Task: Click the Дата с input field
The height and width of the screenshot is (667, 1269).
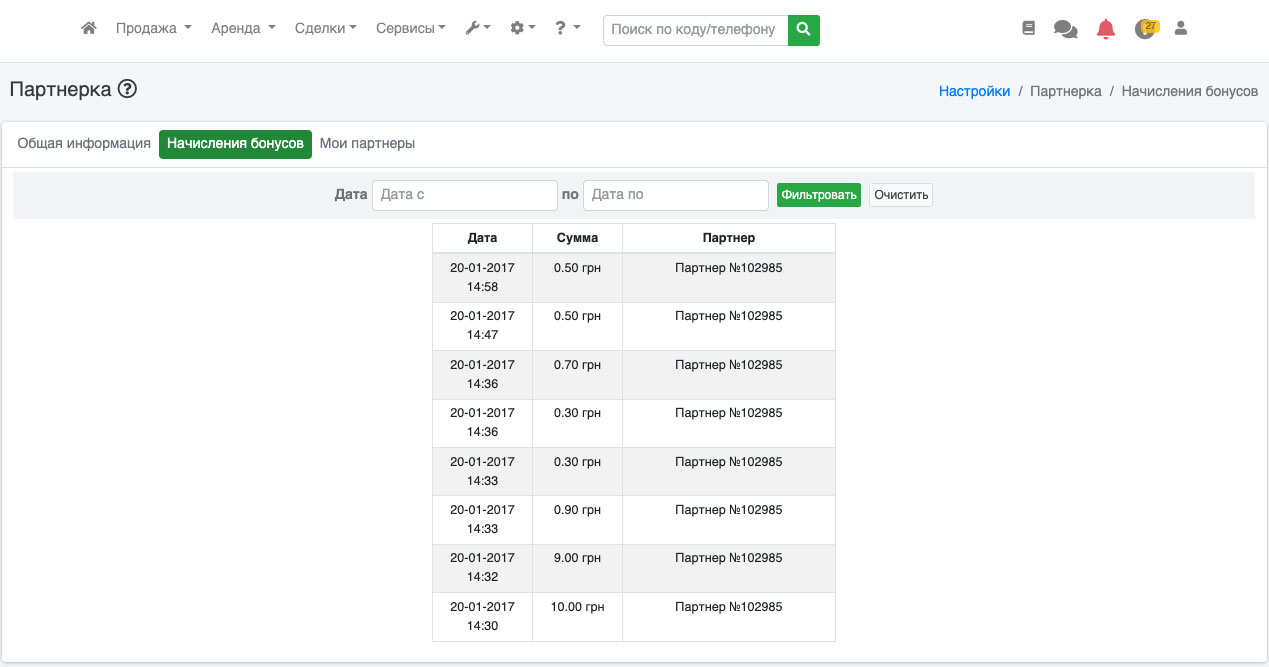Action: (464, 195)
